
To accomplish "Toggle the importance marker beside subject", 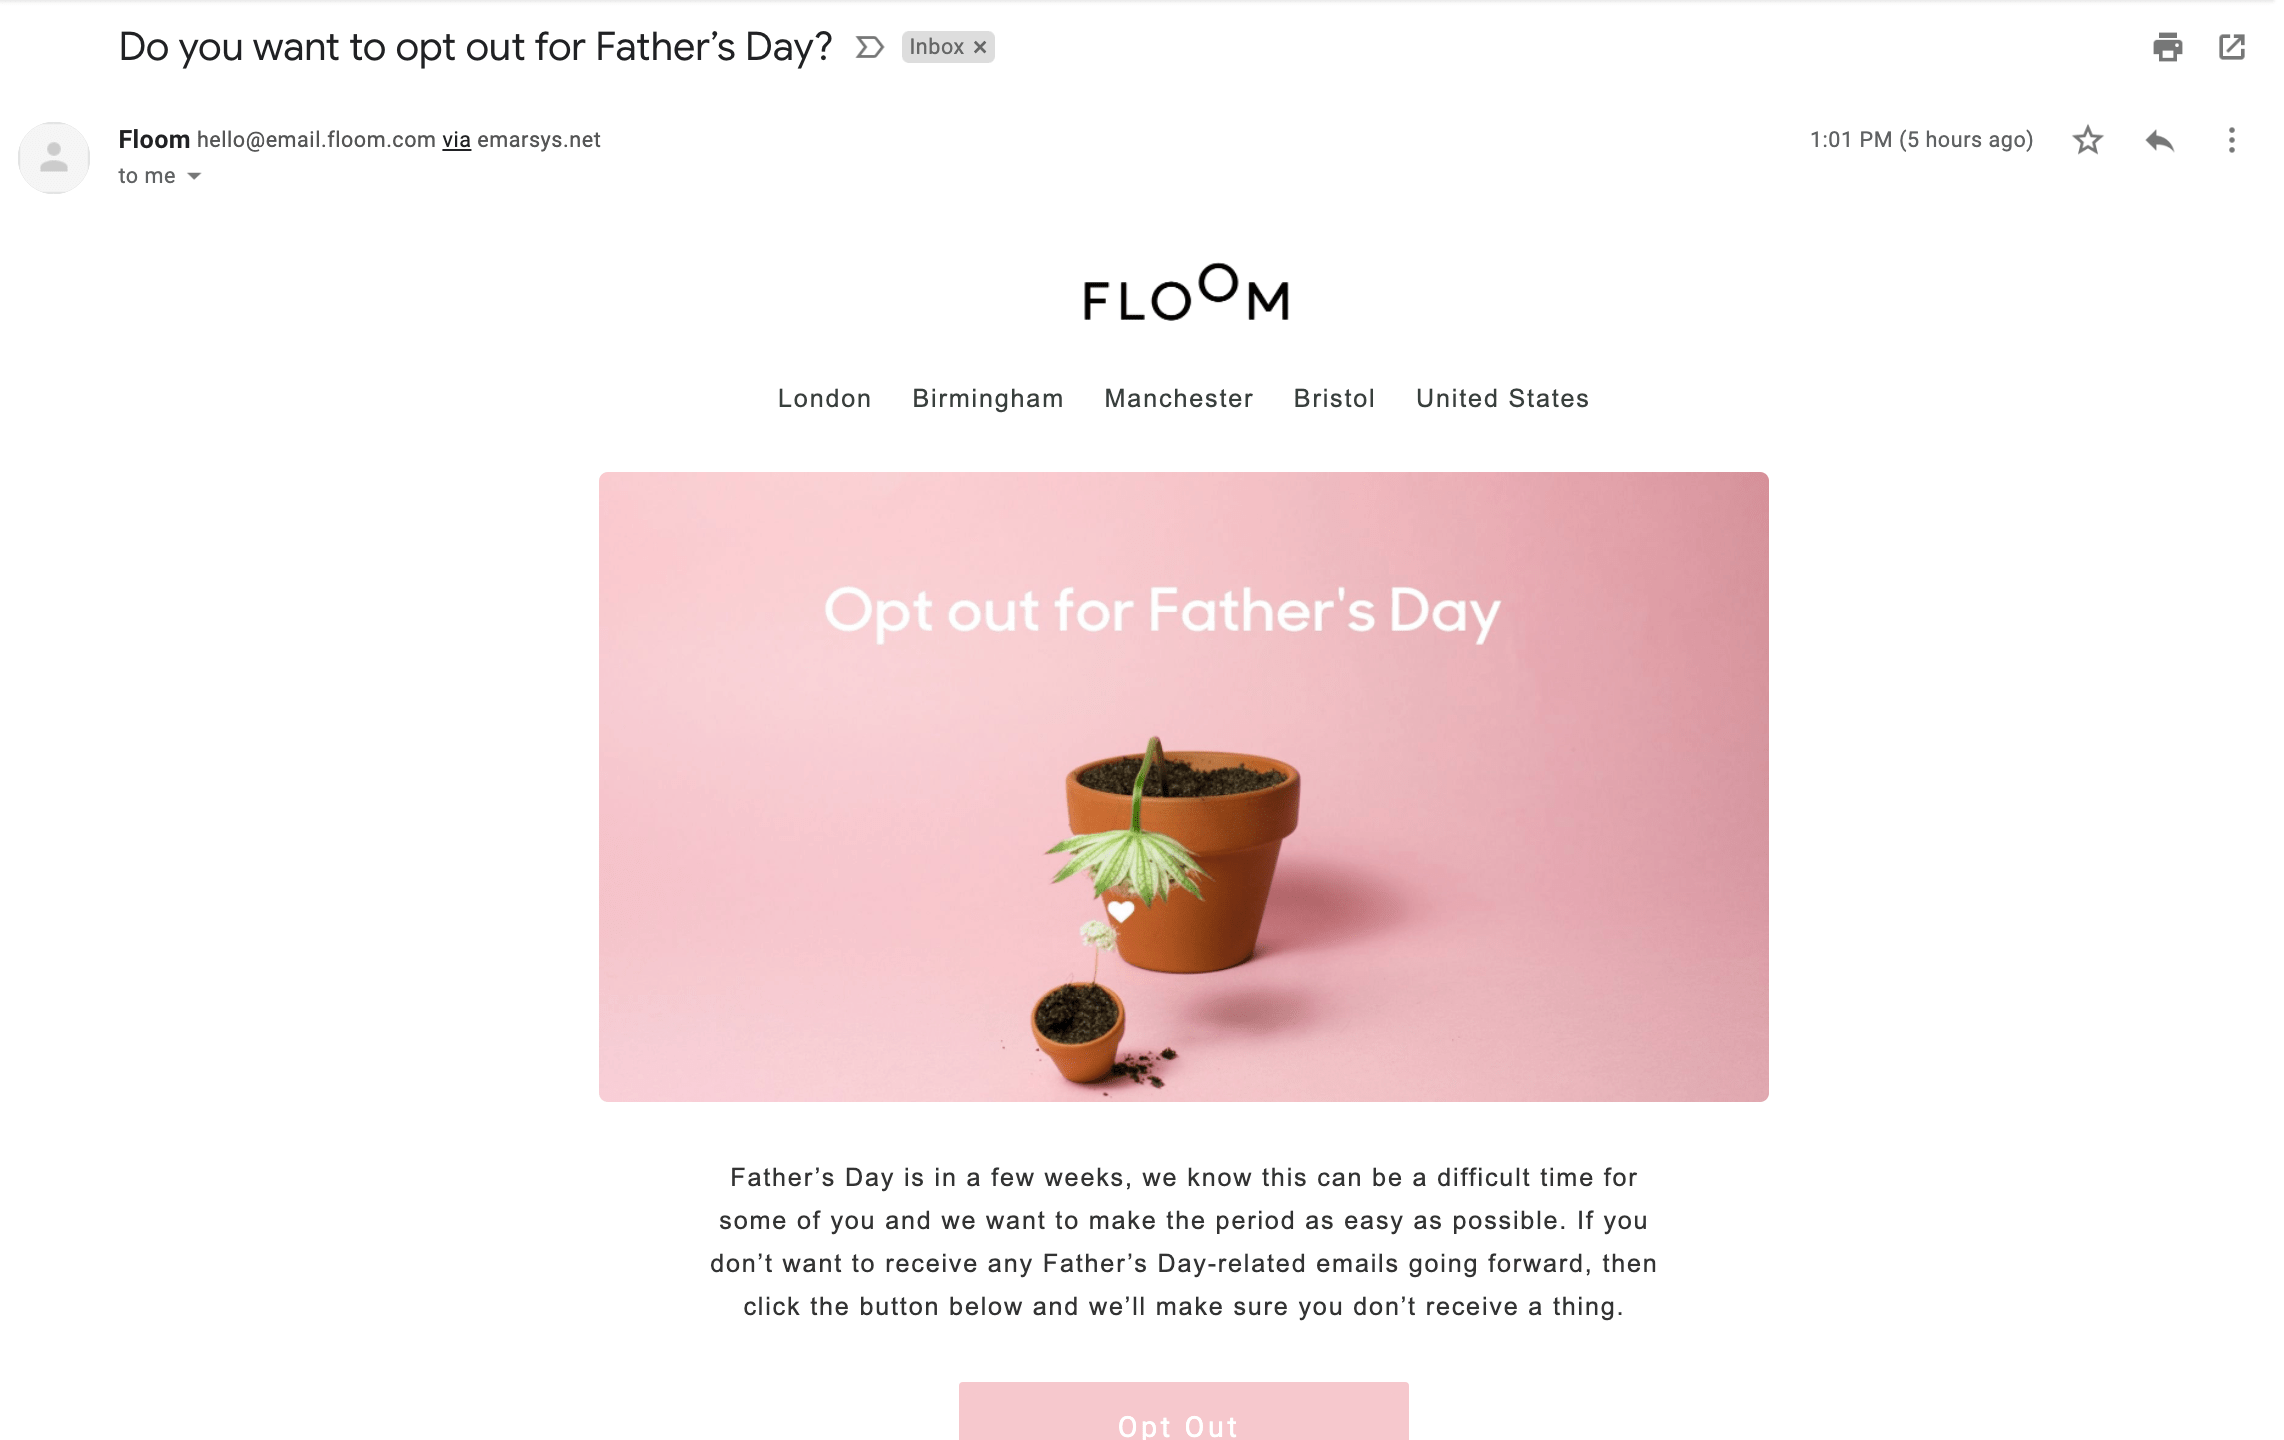I will 869,47.
